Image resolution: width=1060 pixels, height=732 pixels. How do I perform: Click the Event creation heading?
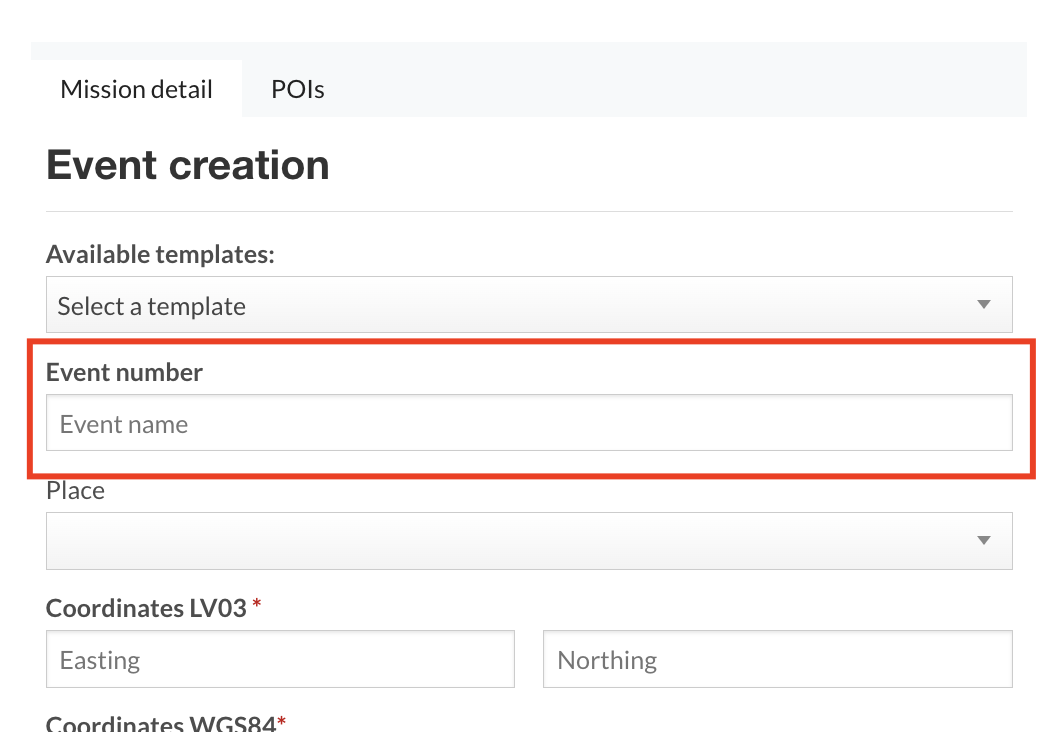188,165
